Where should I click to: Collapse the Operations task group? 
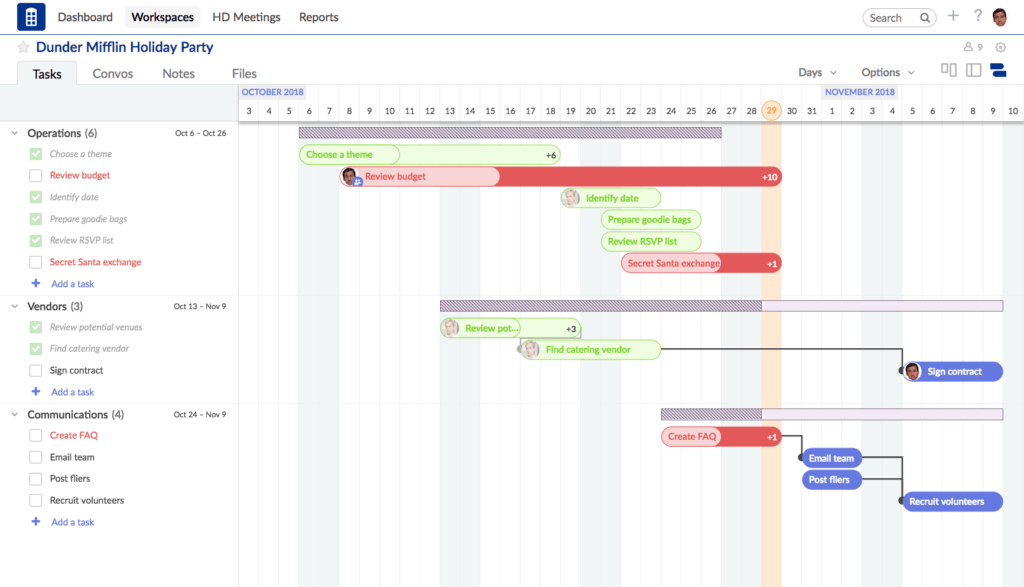[x=14, y=132]
